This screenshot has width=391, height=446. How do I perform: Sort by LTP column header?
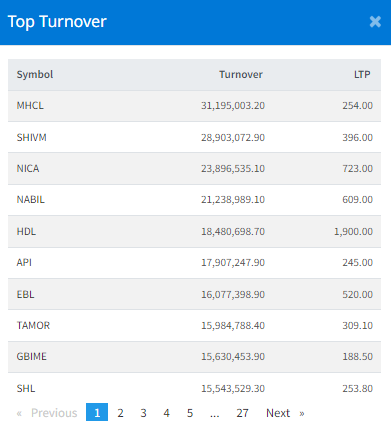[x=362, y=74]
